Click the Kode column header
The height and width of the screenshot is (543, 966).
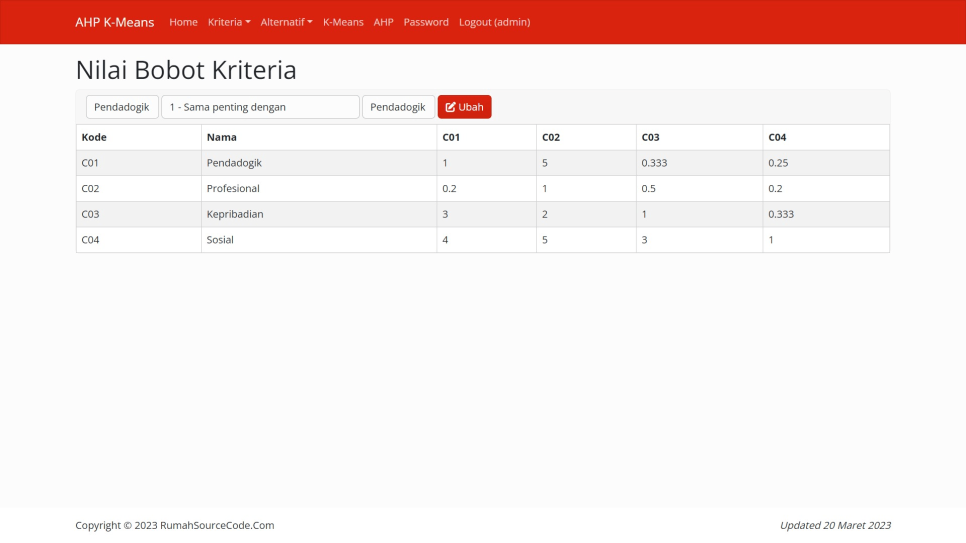pos(94,137)
